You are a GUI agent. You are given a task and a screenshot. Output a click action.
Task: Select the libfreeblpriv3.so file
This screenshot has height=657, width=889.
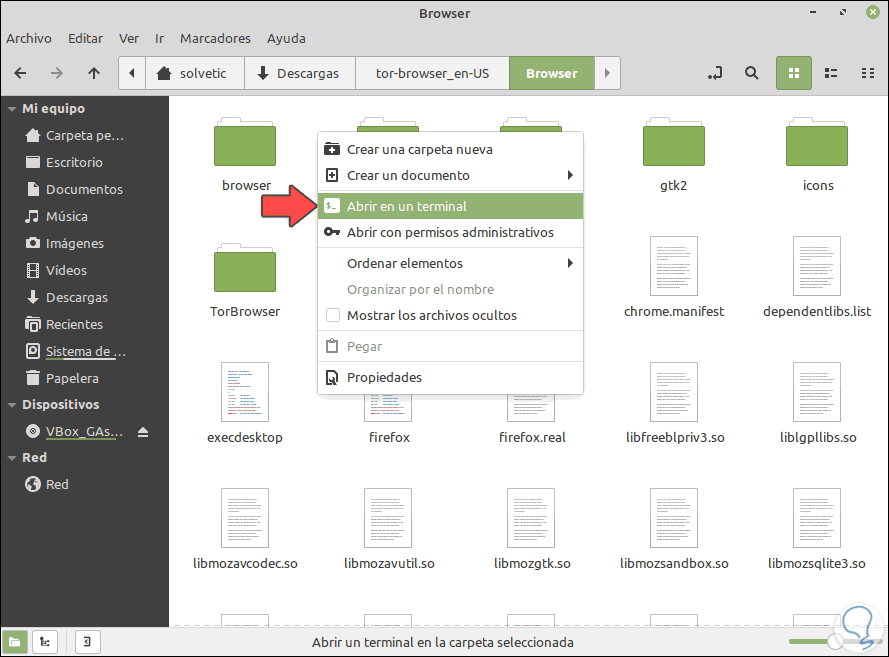tap(674, 392)
